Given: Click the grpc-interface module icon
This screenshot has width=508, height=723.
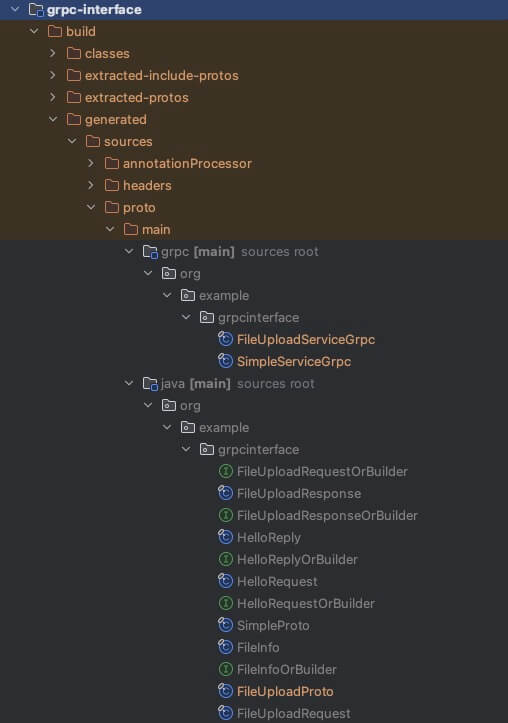Looking at the screenshot, I should [x=36, y=9].
